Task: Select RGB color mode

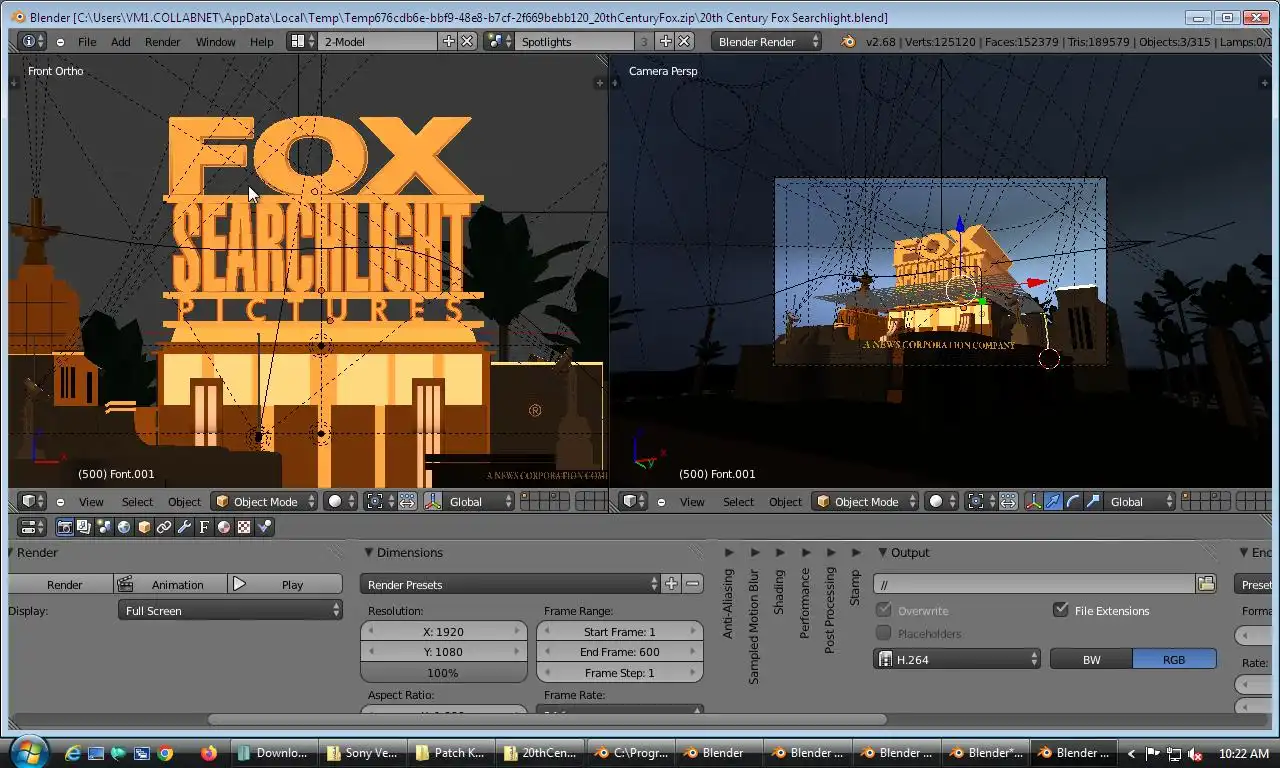Action: coord(1174,659)
